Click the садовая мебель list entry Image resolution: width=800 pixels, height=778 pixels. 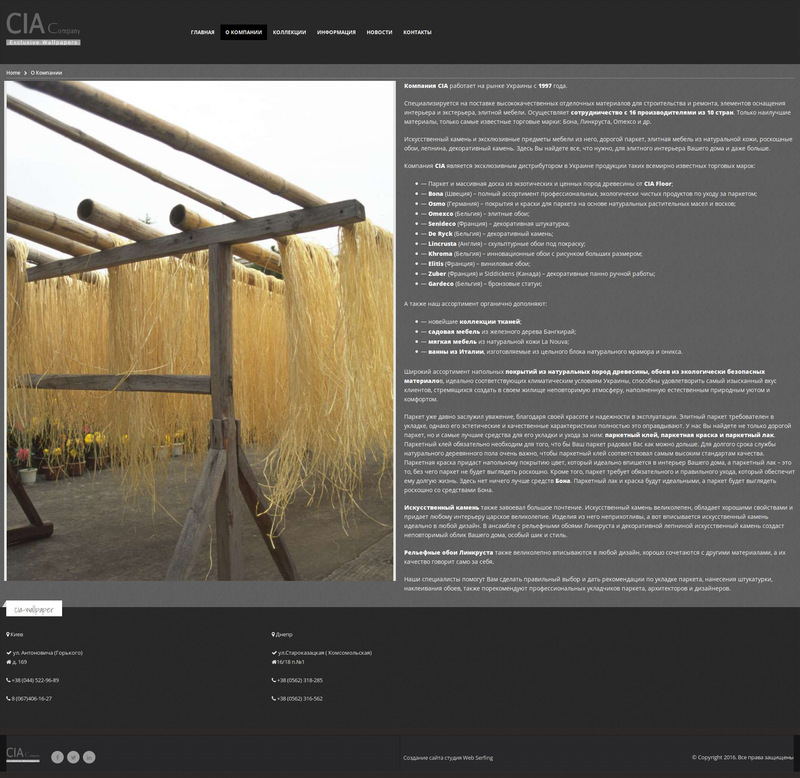[498, 332]
